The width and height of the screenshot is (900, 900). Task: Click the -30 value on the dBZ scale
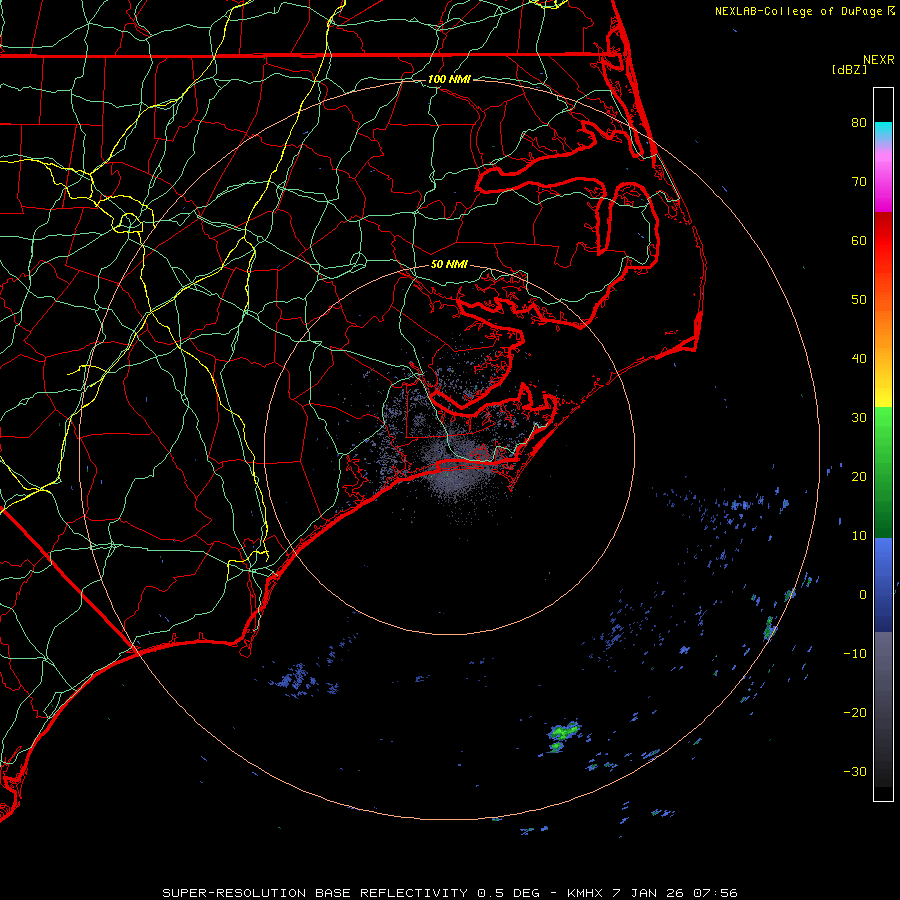pyautogui.click(x=855, y=771)
